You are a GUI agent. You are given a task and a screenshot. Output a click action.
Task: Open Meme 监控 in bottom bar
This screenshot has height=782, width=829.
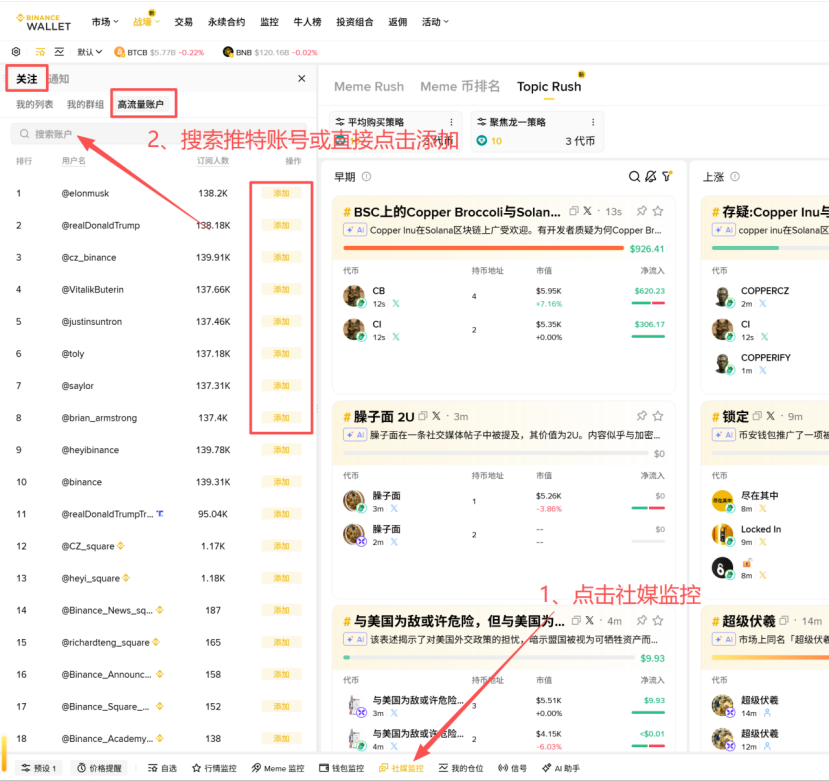click(278, 768)
